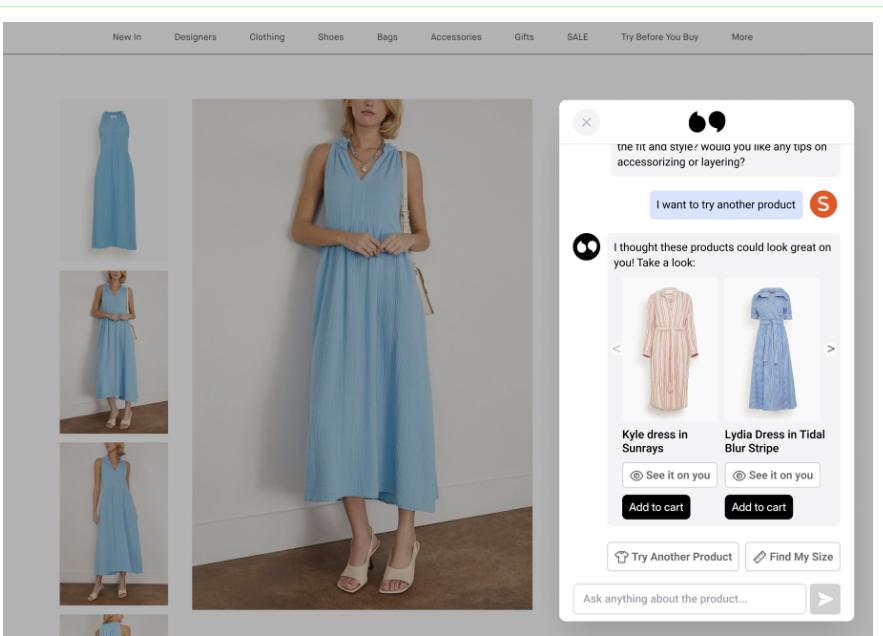Open the Designers menu
Viewport: 883px width, 636px height.
[x=195, y=37]
